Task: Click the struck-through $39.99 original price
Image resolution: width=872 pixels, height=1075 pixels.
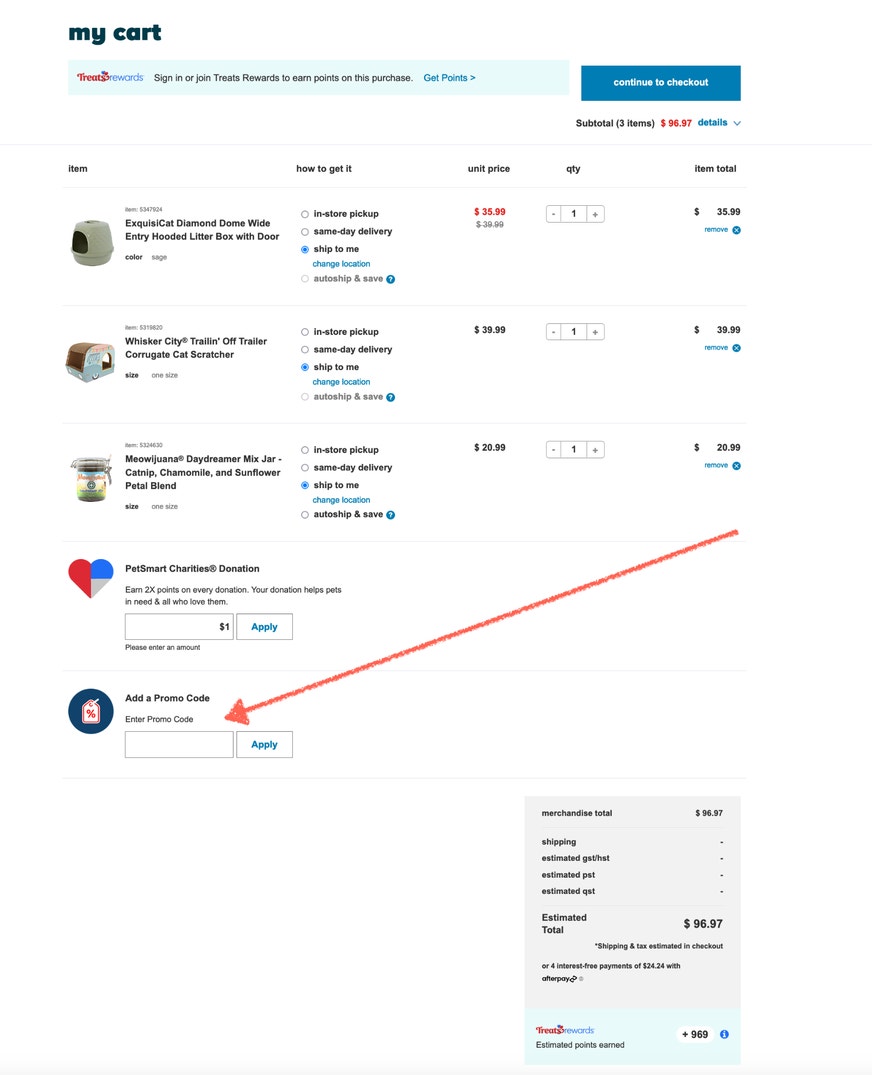Action: tap(489, 225)
